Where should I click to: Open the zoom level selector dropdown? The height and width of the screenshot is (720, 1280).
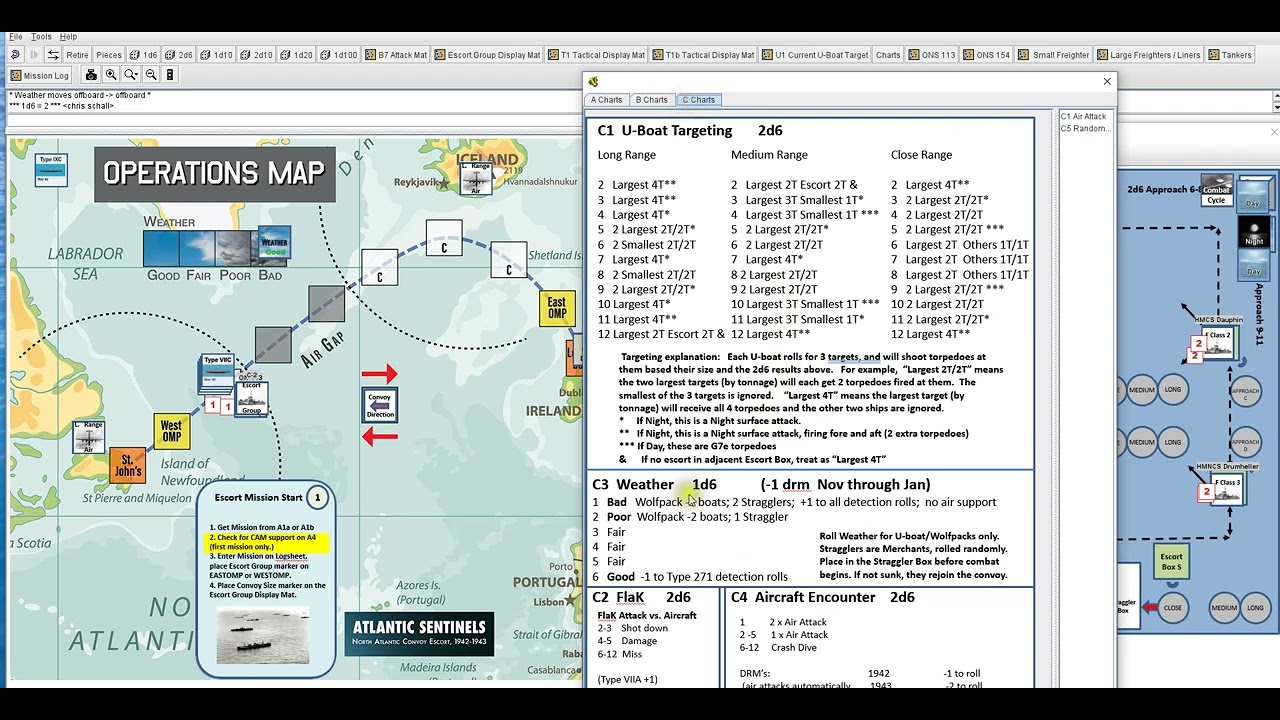click(x=131, y=75)
